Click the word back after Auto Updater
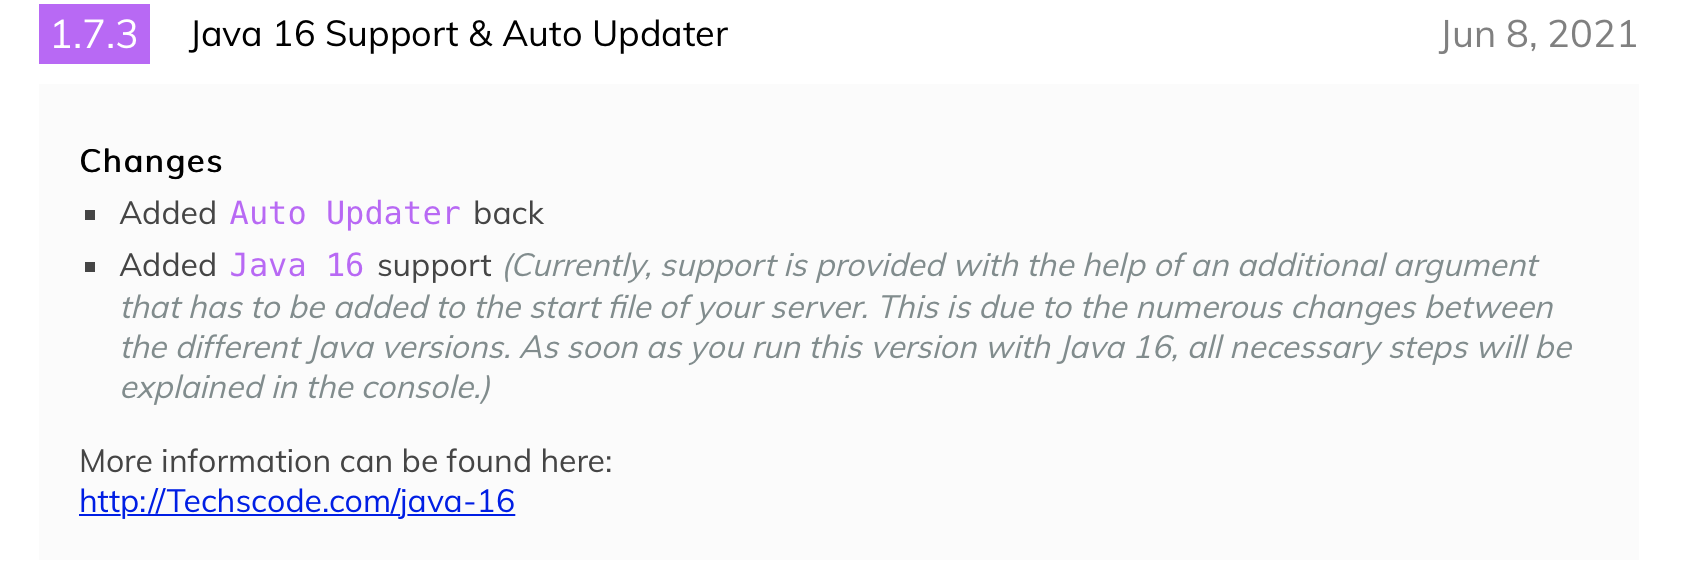The image size is (1708, 566). pyautogui.click(x=509, y=213)
